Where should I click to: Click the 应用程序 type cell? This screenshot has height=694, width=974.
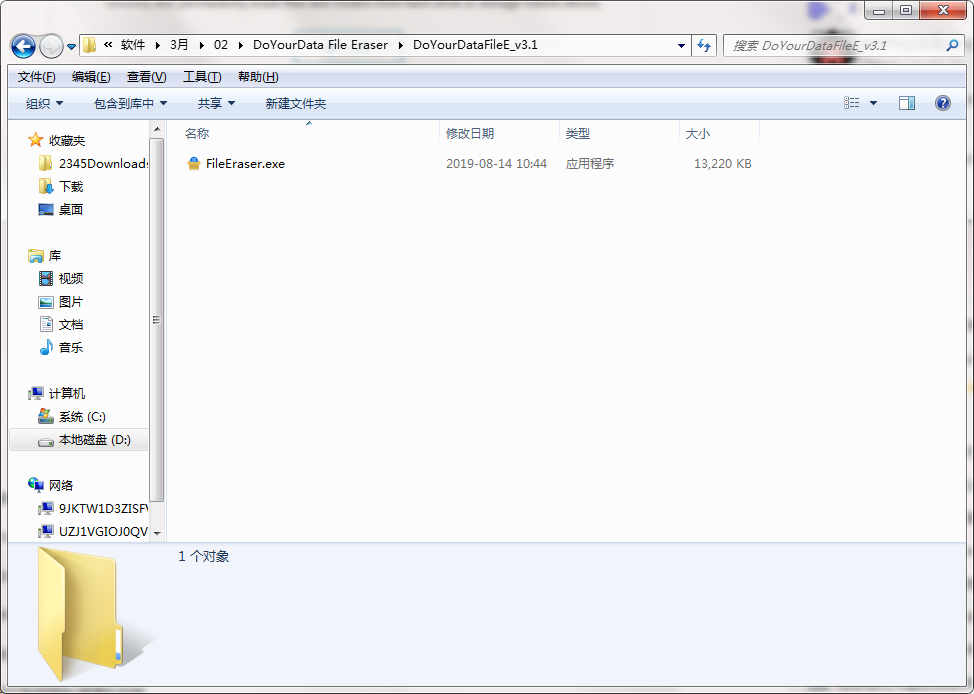pos(590,164)
